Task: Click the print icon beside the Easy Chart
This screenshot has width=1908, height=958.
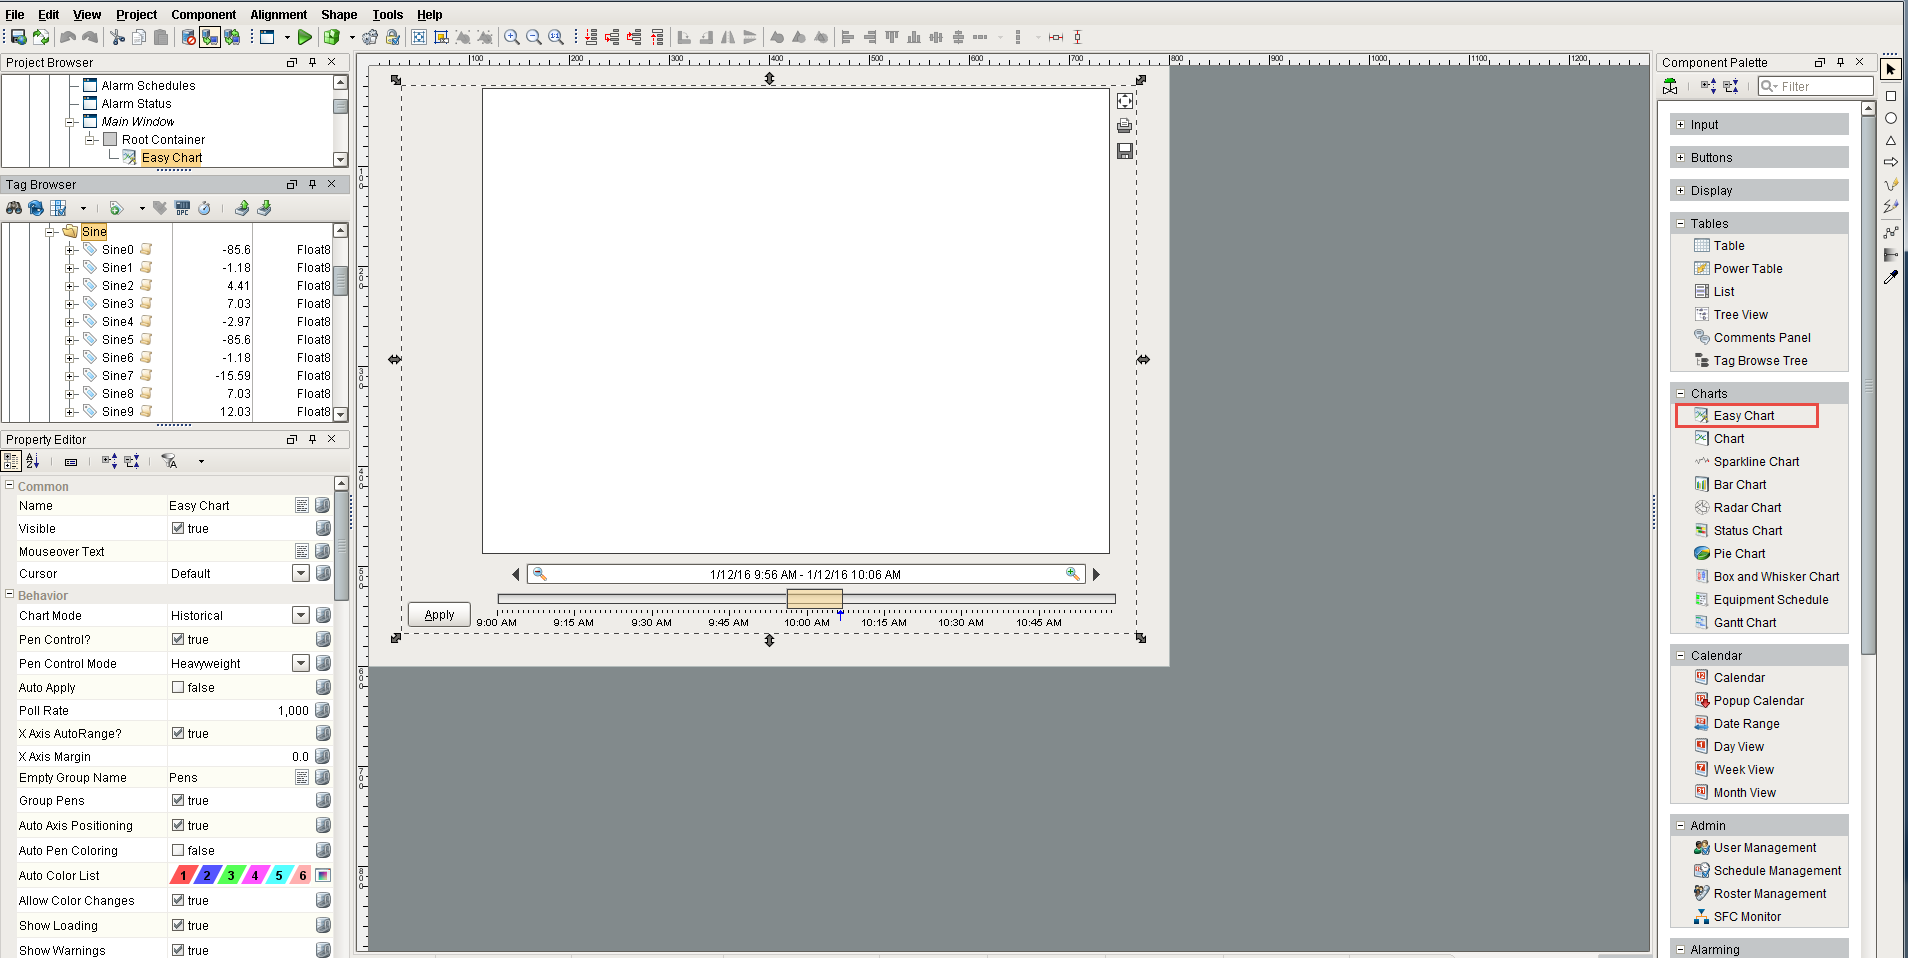Action: (1125, 126)
